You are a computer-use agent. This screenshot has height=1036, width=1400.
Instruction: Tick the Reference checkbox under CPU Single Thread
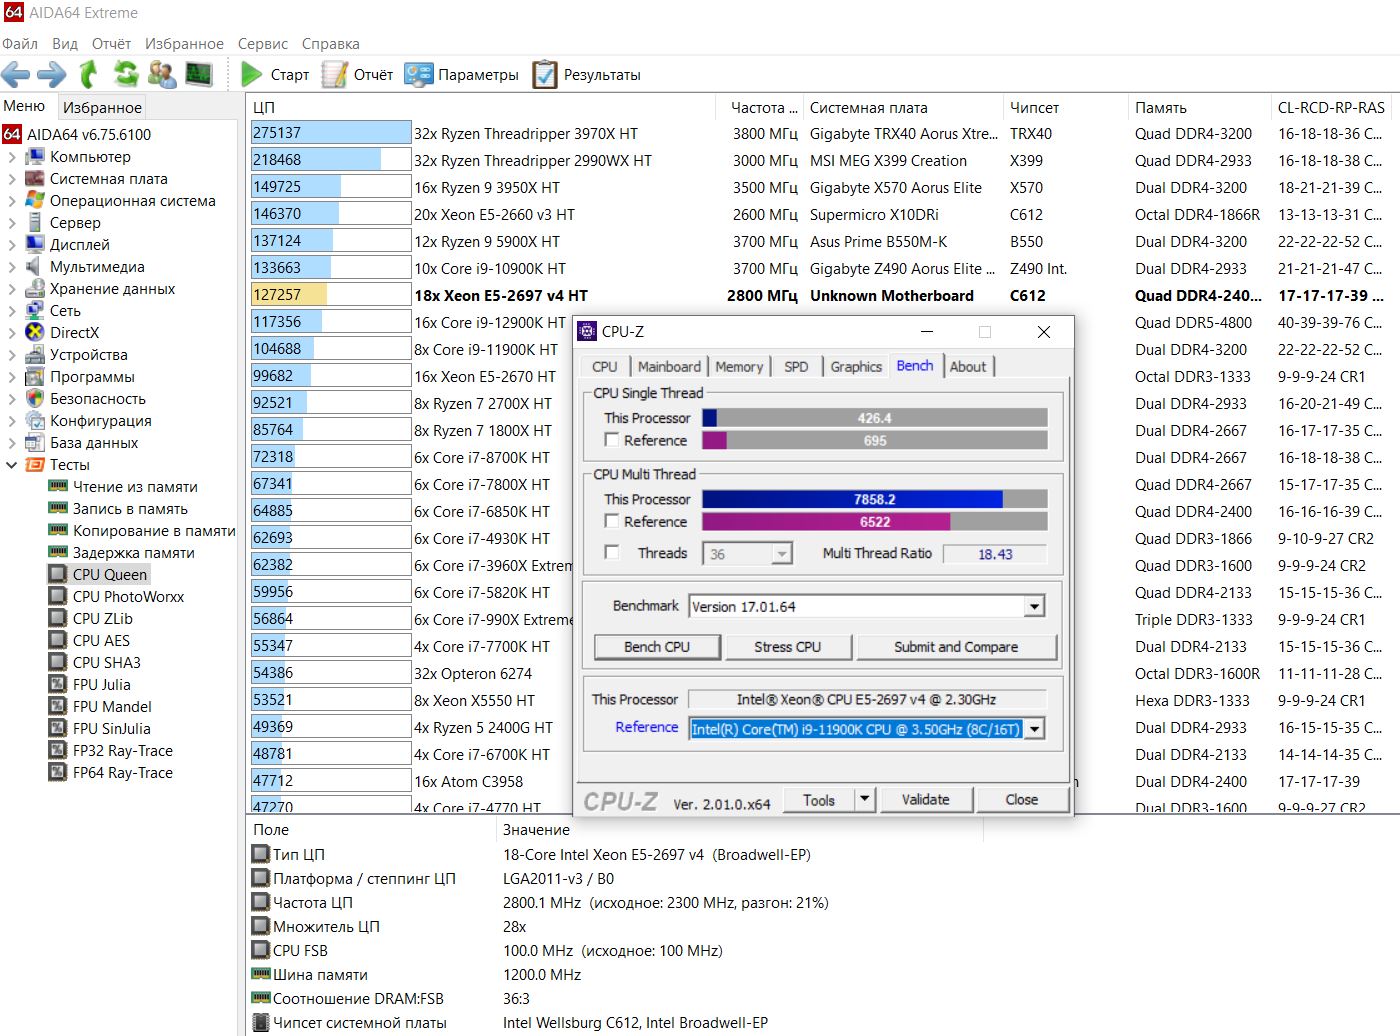tap(611, 439)
